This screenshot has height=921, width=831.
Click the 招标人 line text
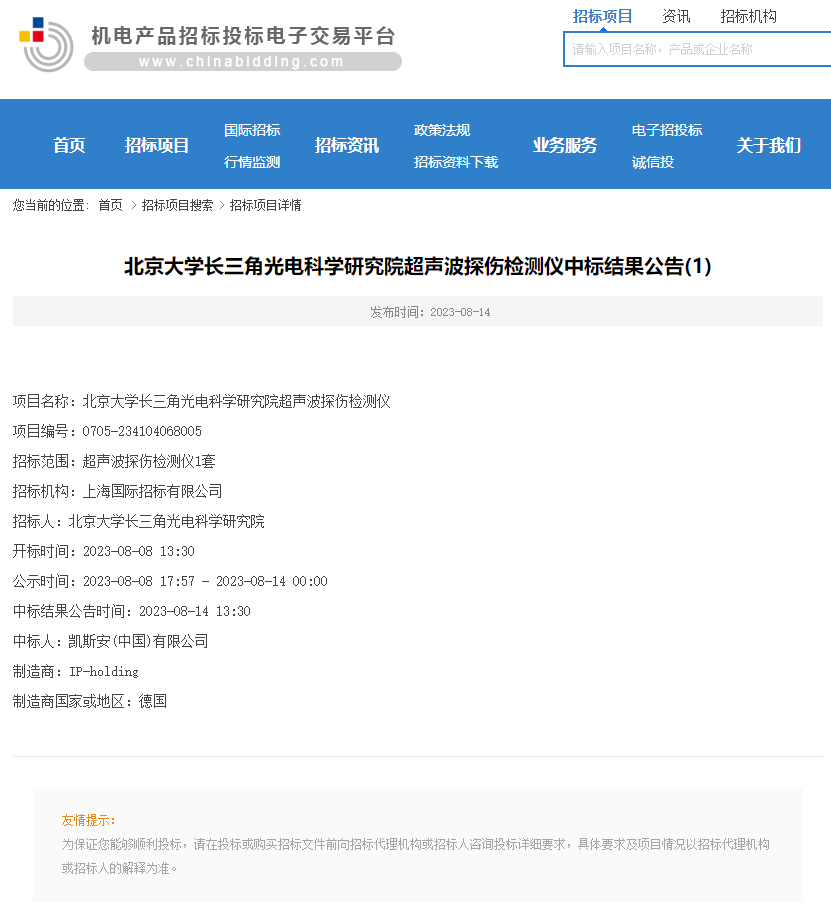(139, 521)
